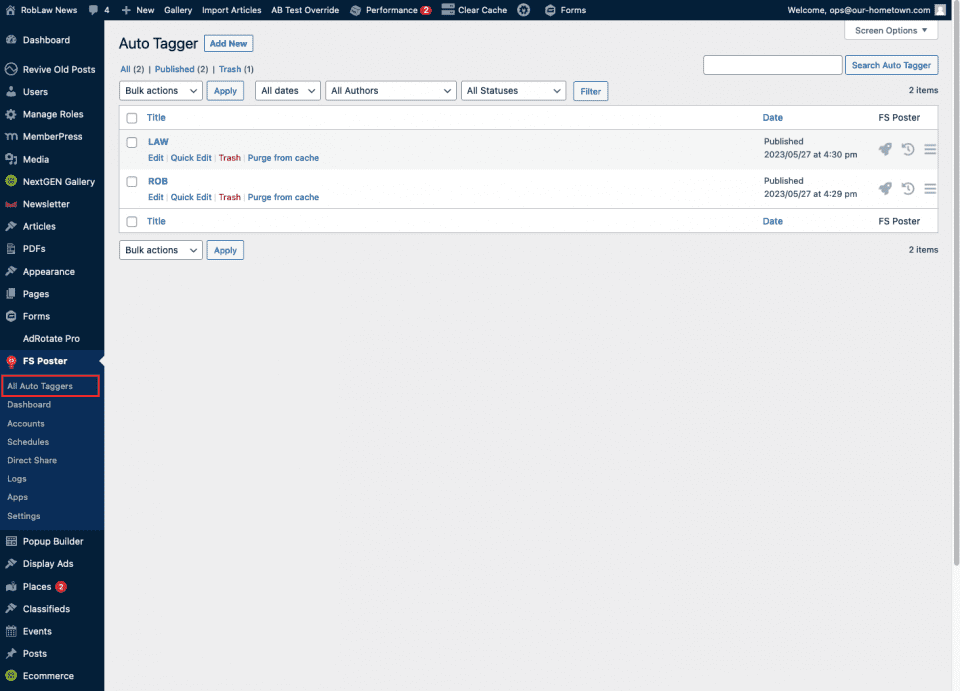The height and width of the screenshot is (691, 960).
Task: Open the All dates dropdown
Action: click(x=287, y=91)
